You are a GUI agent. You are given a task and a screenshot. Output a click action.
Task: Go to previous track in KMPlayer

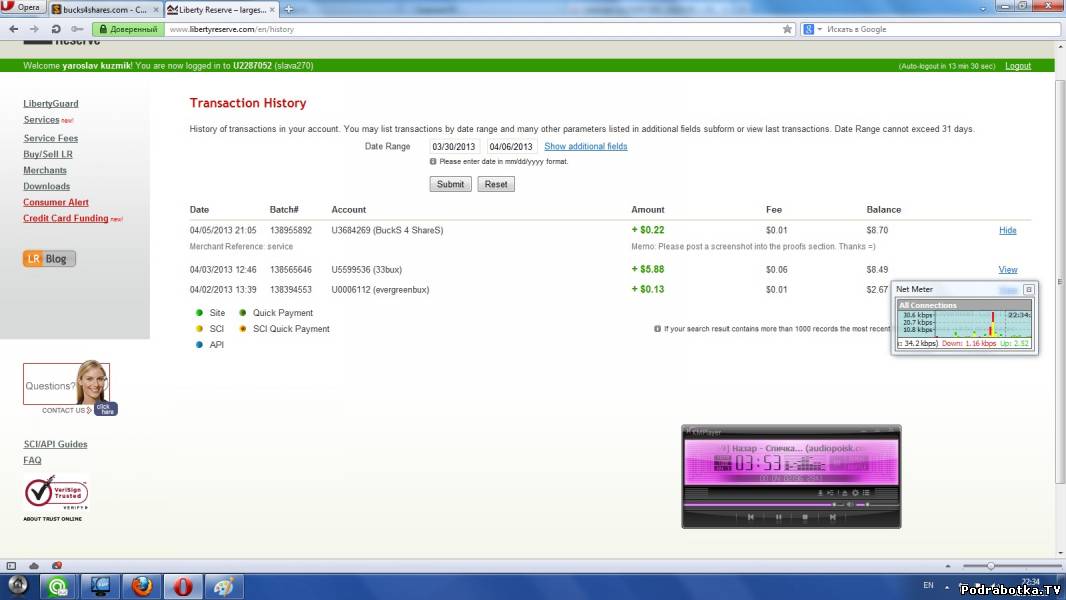pos(751,517)
